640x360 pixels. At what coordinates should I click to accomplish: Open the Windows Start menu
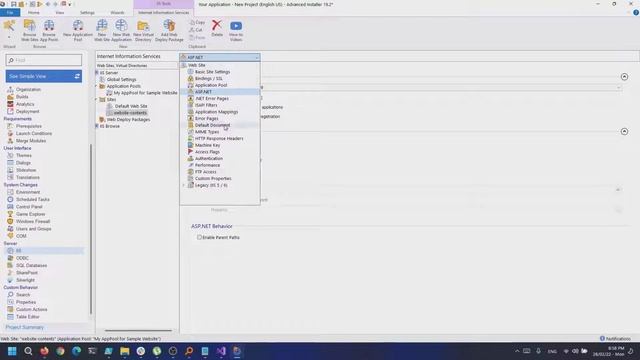tap(12, 351)
